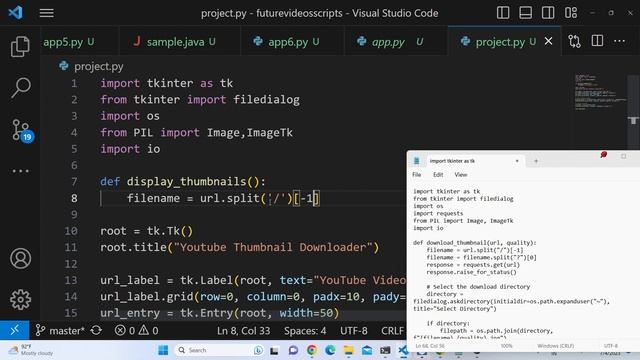Switch to sample.java tab
The width and height of the screenshot is (640, 360).
[x=180, y=42]
